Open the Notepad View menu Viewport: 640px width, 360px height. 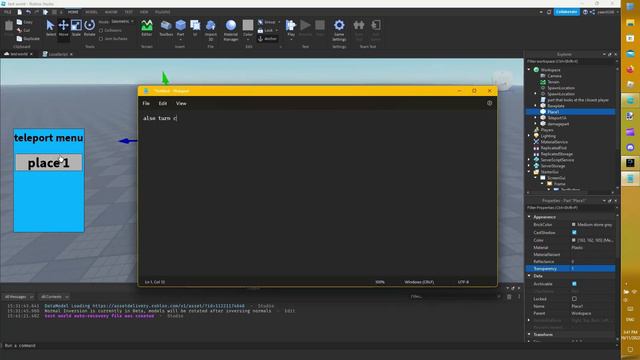point(181,104)
